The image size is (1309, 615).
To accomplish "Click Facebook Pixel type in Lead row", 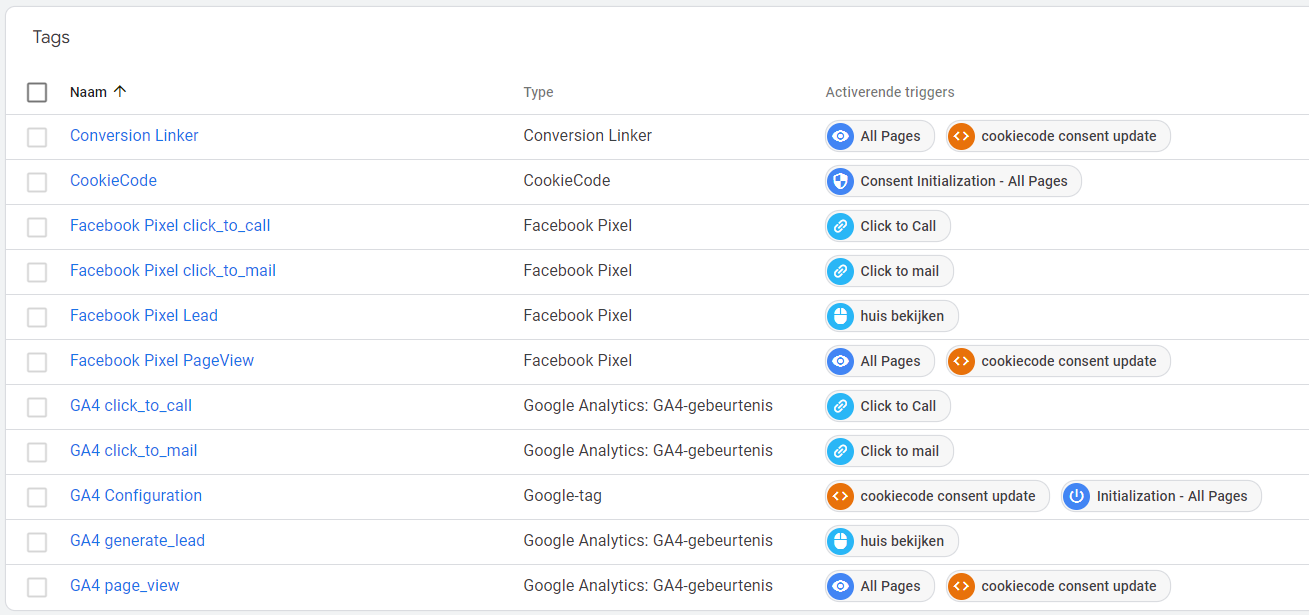I will [578, 316].
